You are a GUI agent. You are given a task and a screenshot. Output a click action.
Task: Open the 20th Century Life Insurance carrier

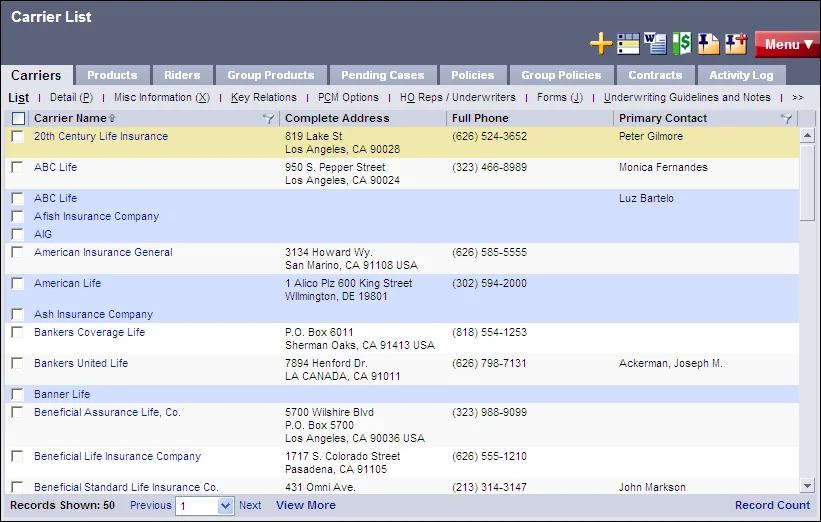click(x=101, y=136)
